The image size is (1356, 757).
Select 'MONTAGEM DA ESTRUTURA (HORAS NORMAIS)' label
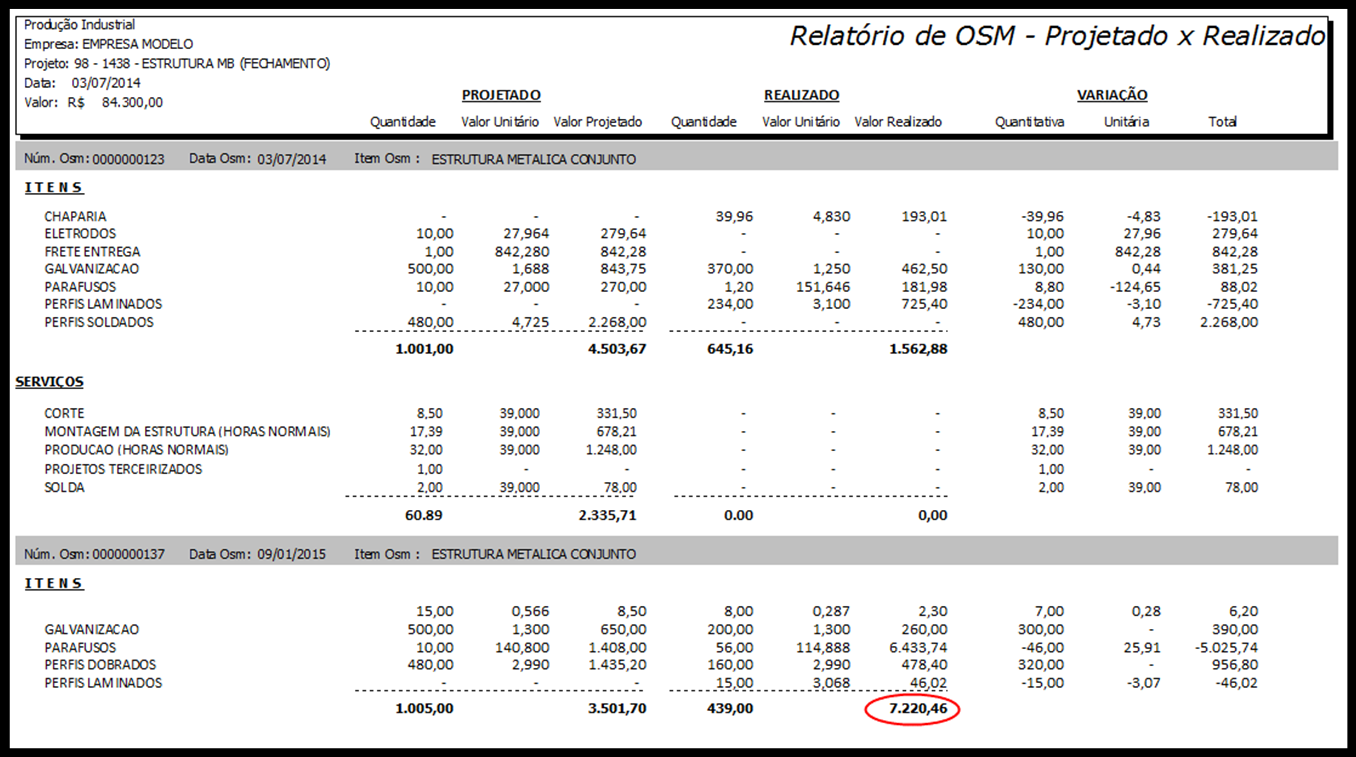pyautogui.click(x=187, y=432)
